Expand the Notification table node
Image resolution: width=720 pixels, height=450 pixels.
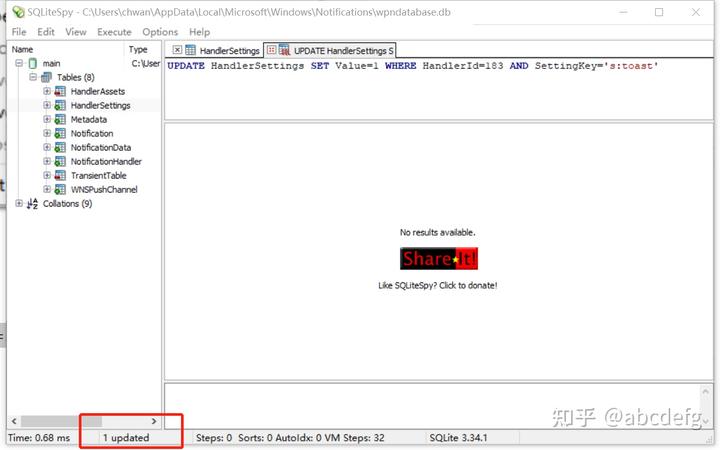[47, 133]
